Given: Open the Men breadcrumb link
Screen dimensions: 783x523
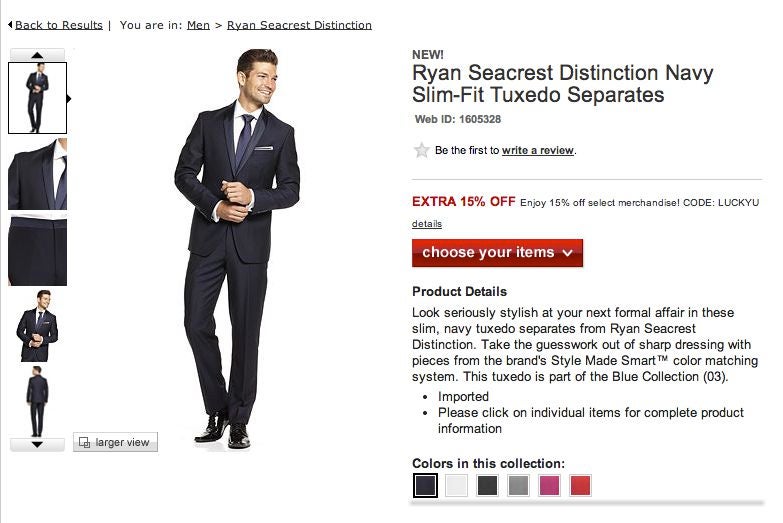Looking at the screenshot, I should coord(198,25).
